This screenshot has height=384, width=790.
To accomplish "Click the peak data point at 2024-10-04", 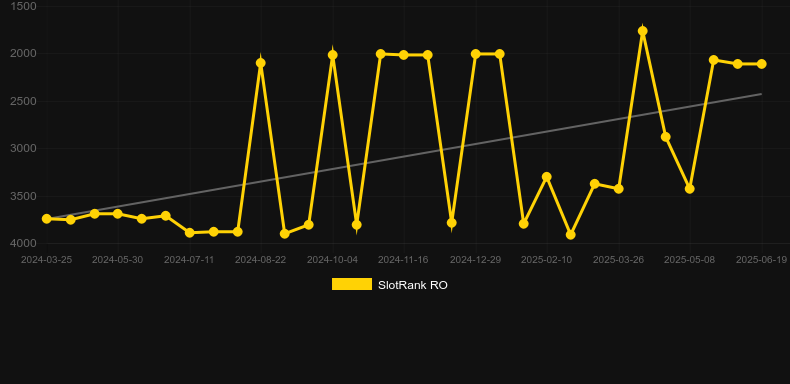I will [333, 55].
